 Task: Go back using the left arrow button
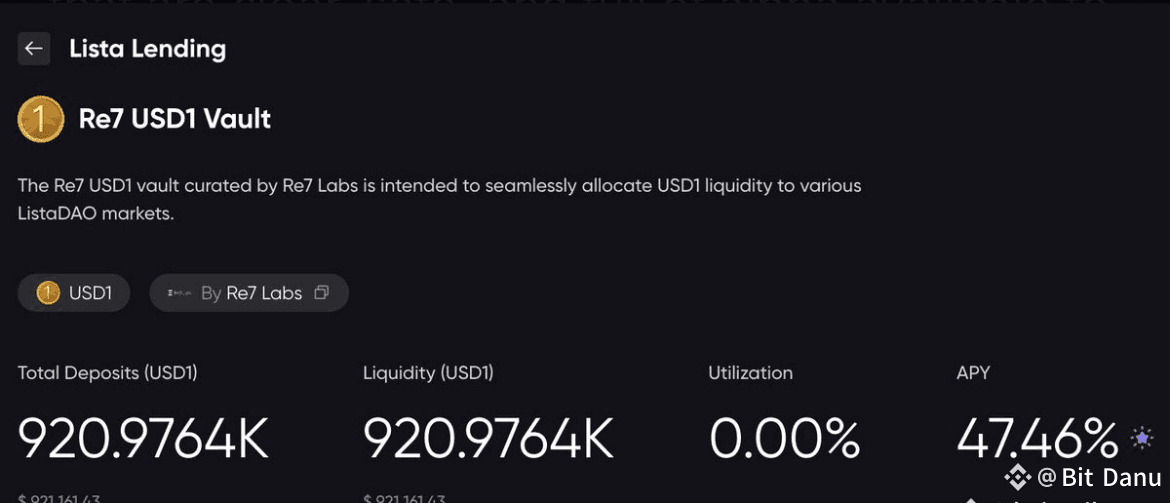[x=34, y=49]
